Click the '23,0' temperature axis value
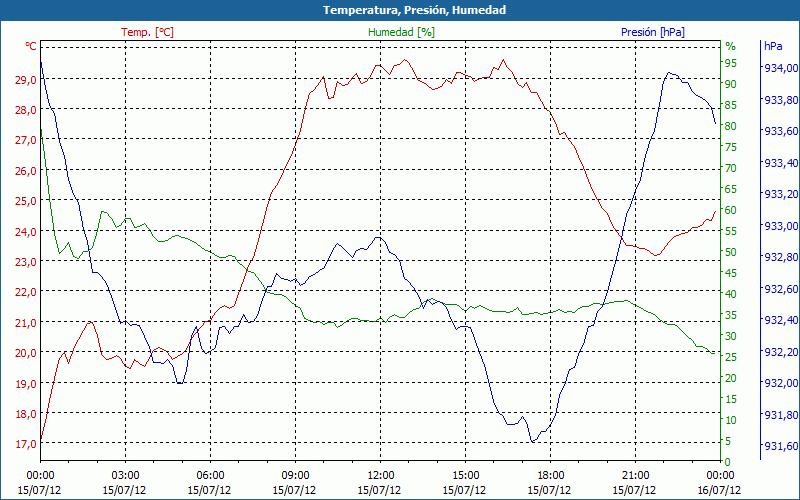 [26, 261]
